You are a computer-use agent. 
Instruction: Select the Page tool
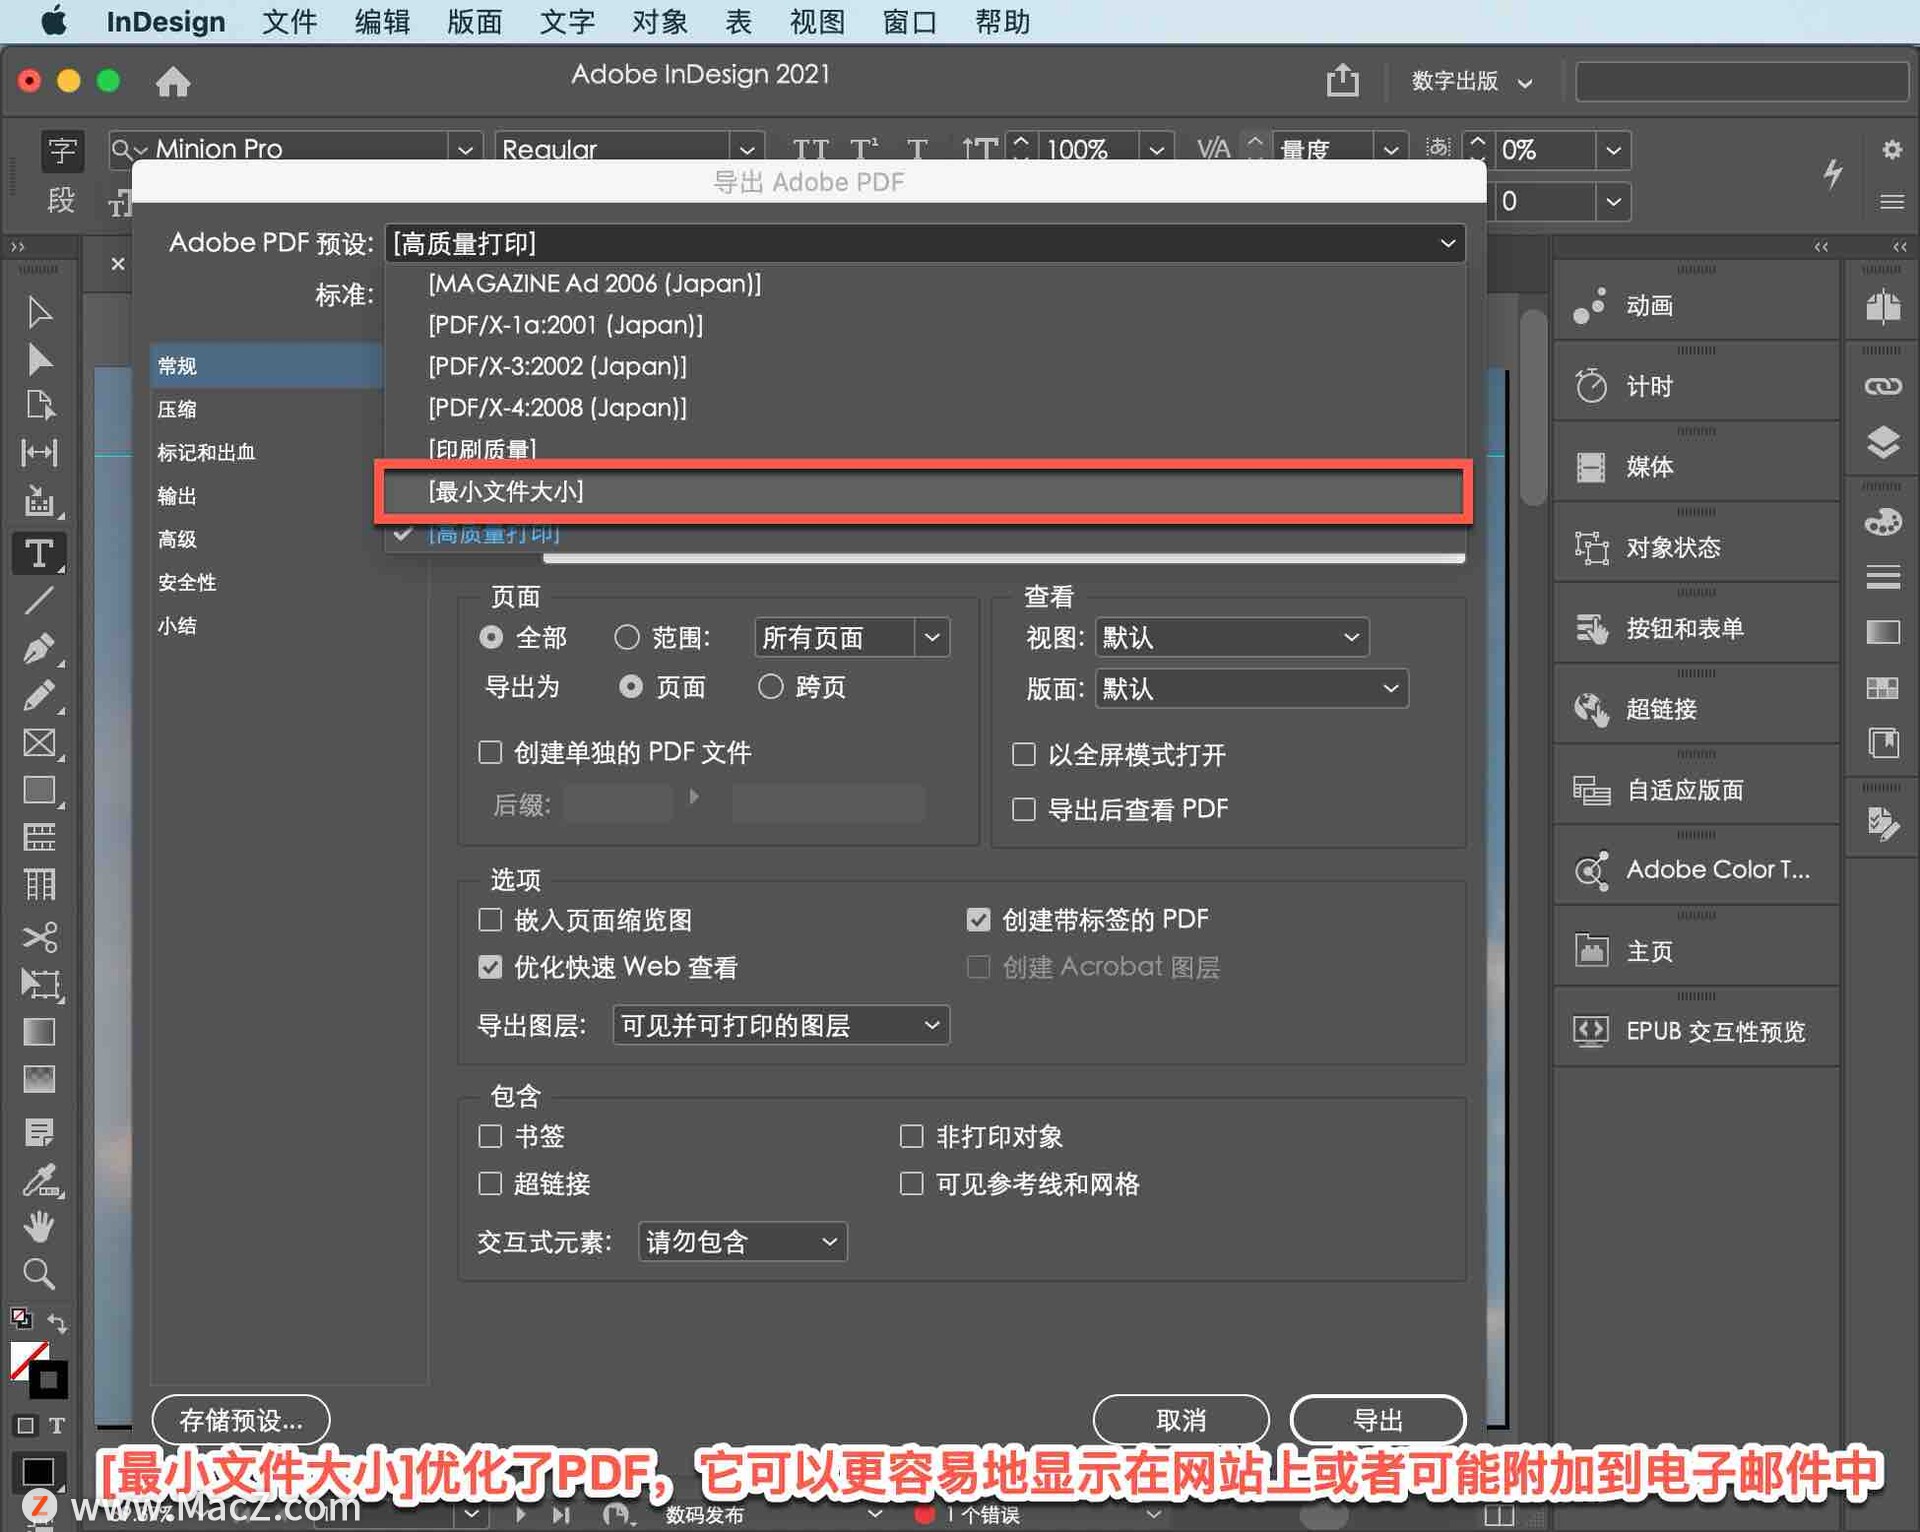click(39, 405)
